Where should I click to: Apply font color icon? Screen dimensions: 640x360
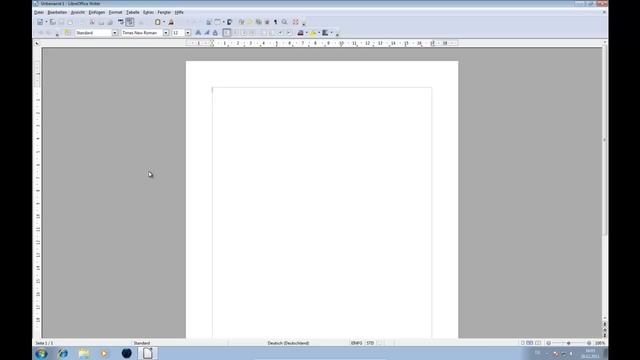point(300,33)
